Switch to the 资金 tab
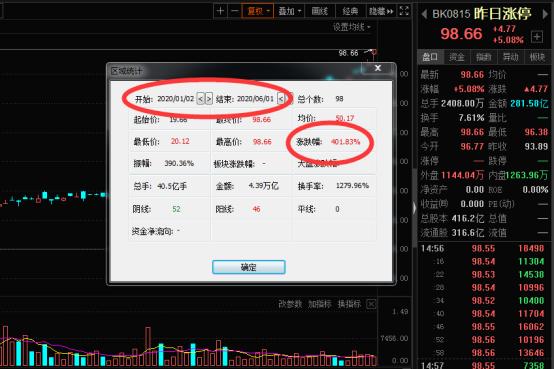Viewport: 554px width, 369px height. tap(457, 57)
